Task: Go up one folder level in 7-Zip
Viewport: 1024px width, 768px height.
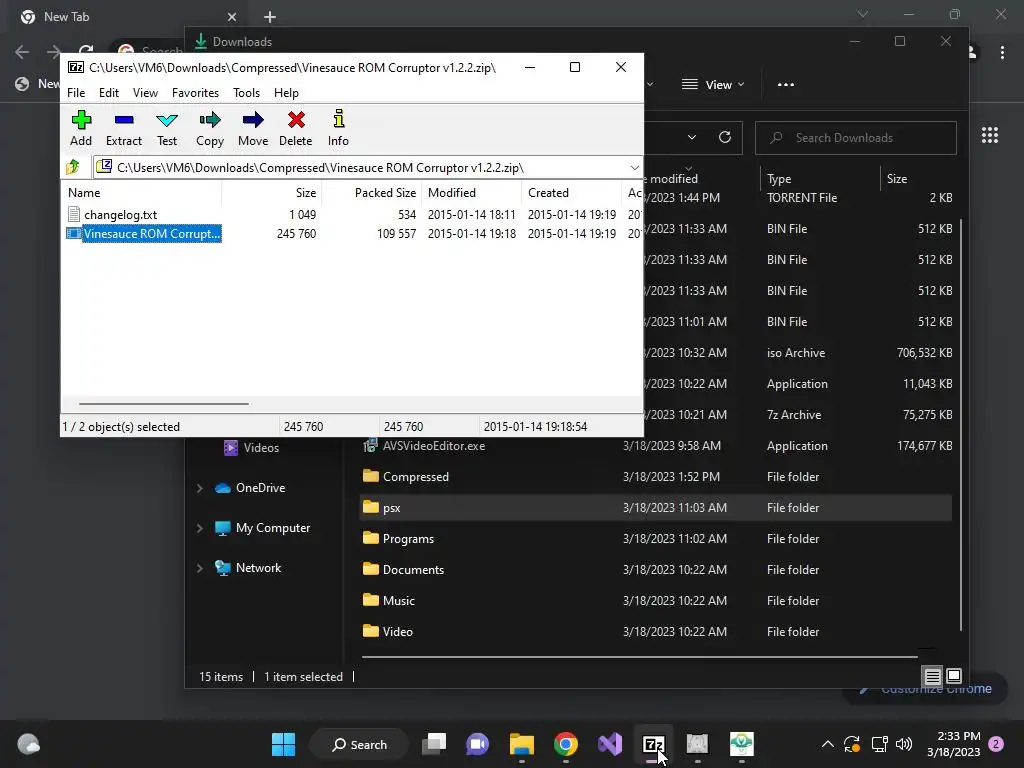Action: tap(73, 167)
